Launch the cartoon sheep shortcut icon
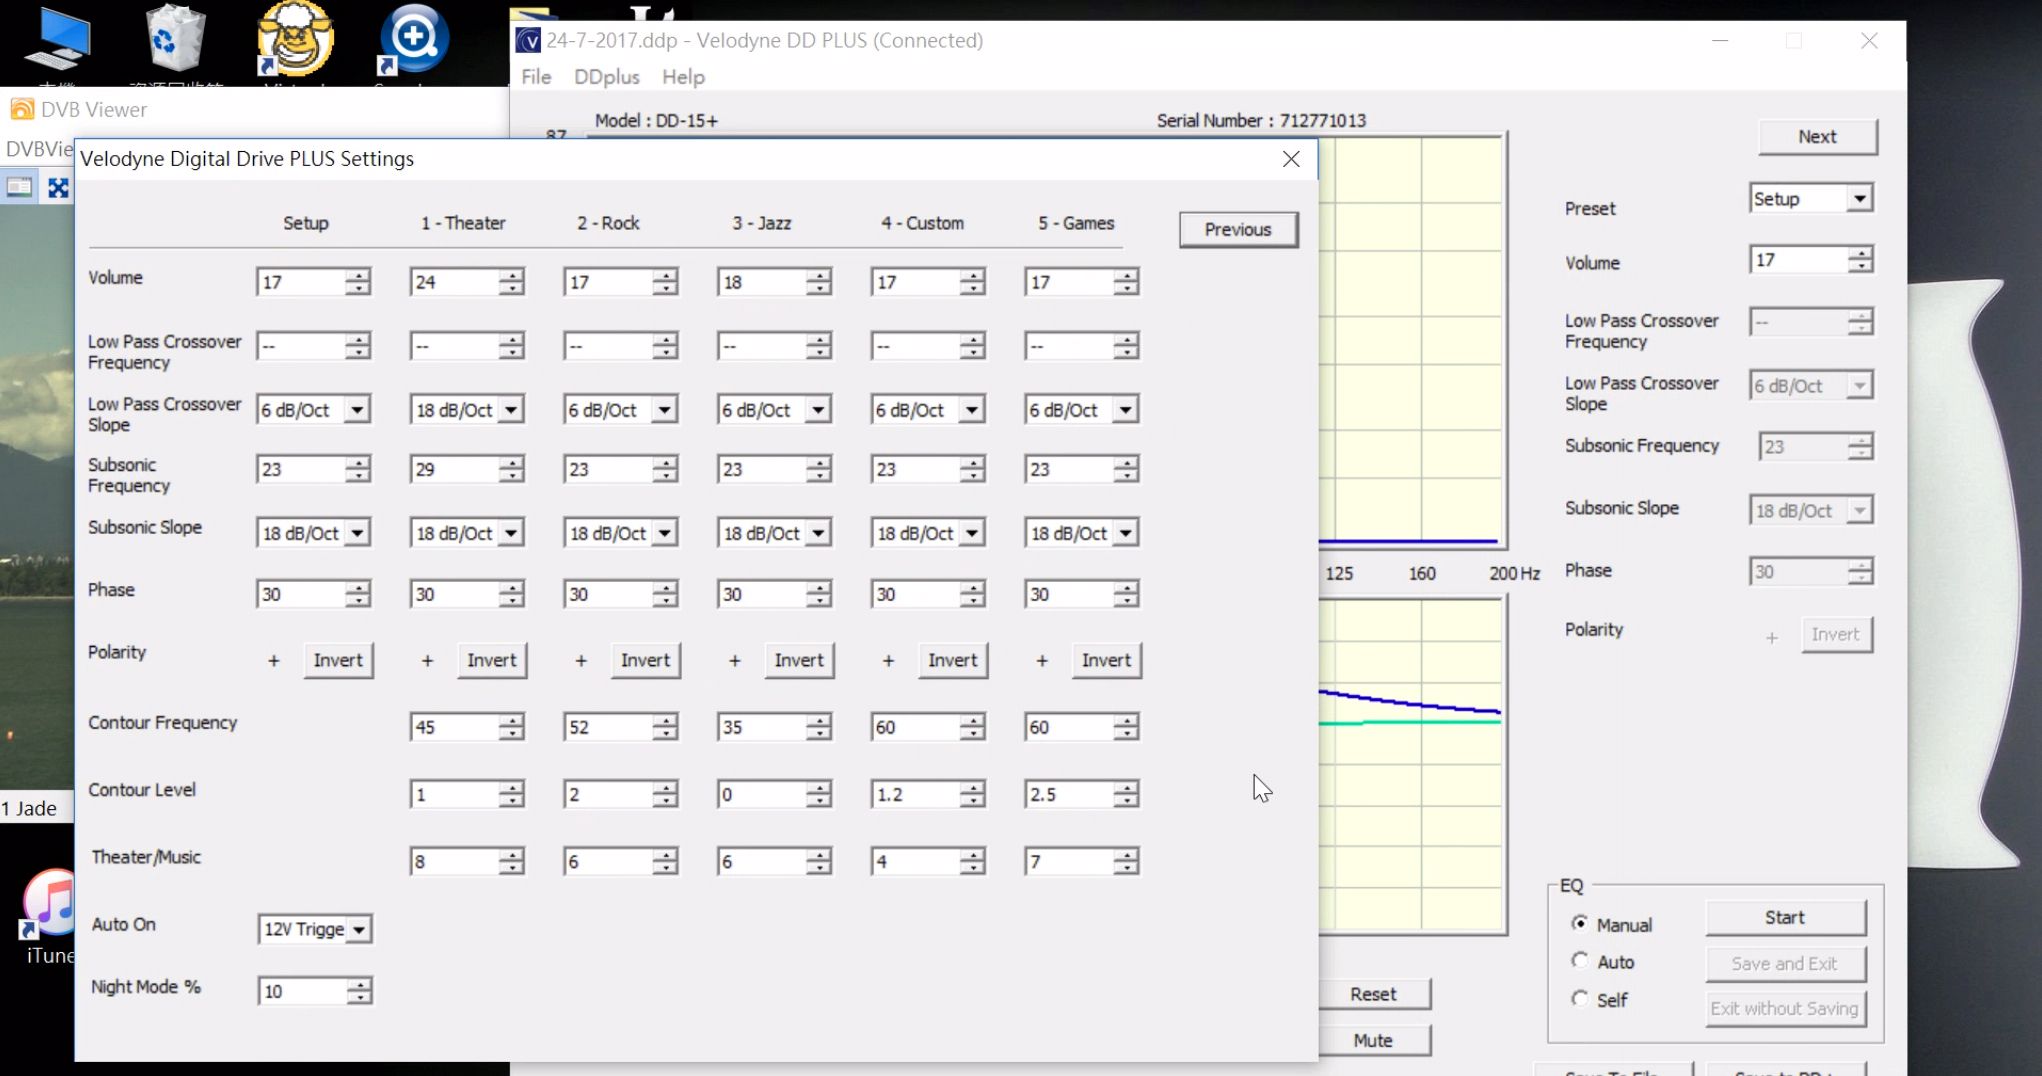 (294, 38)
